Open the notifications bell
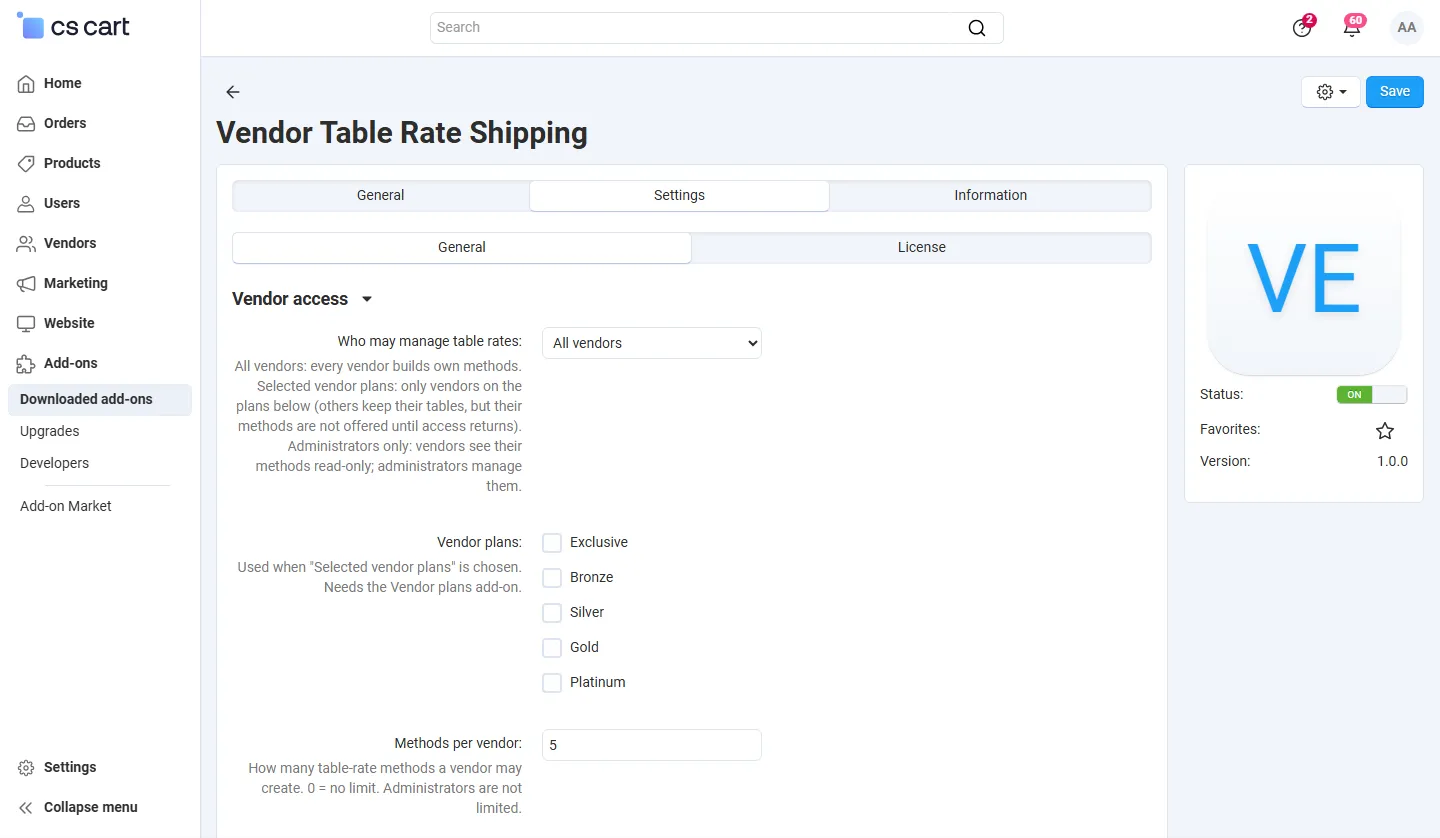Screen dimensions: 1440x838 [1352, 27]
